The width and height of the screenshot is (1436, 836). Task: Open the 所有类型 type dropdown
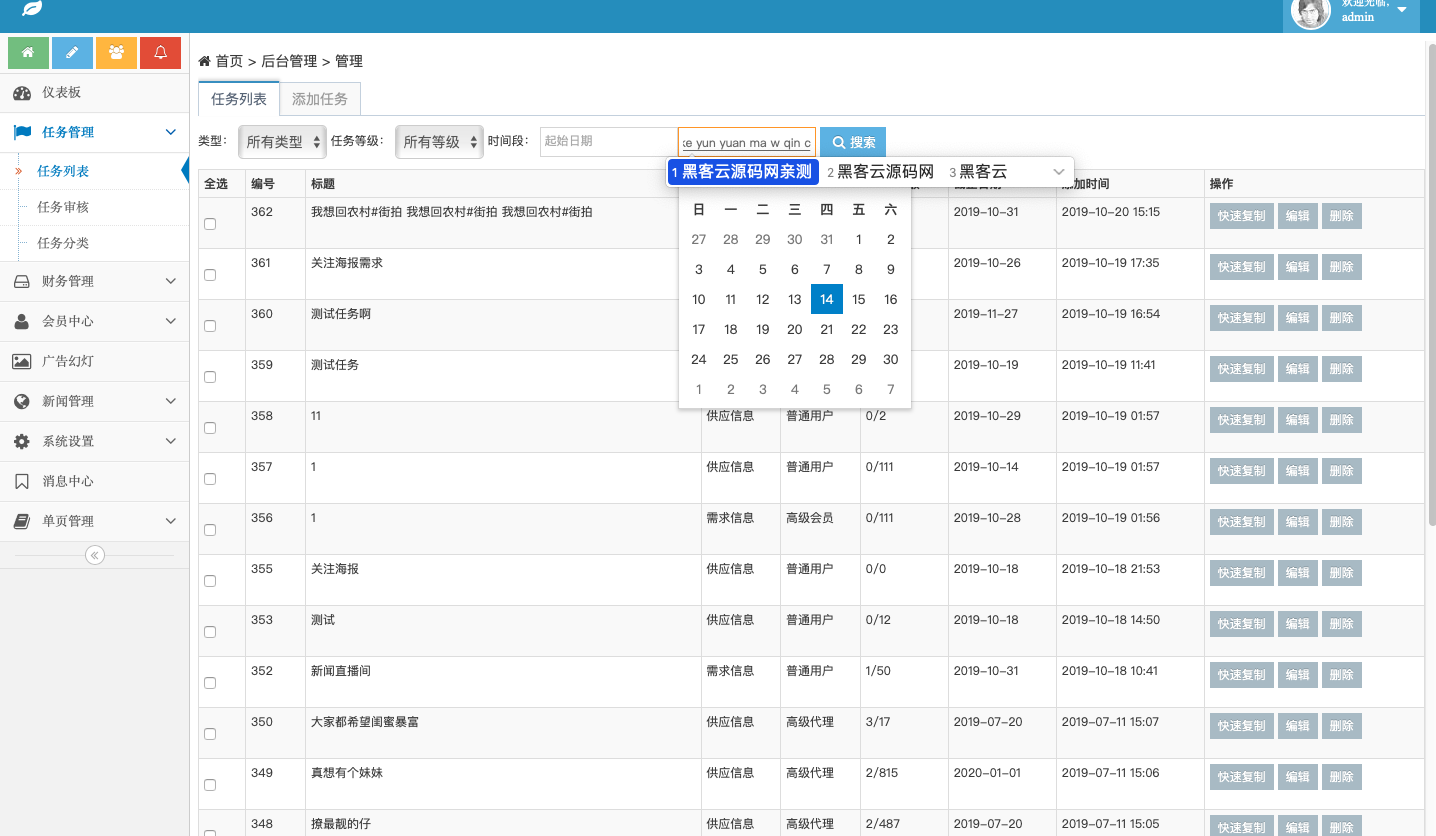point(283,142)
